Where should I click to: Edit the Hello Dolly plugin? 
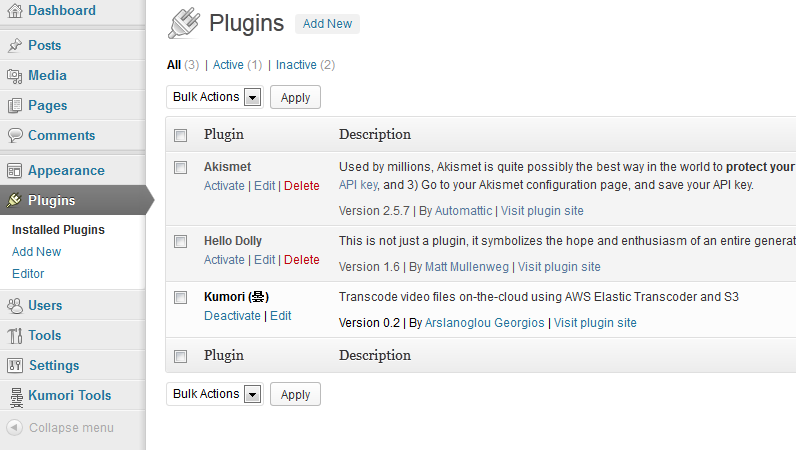[264, 260]
